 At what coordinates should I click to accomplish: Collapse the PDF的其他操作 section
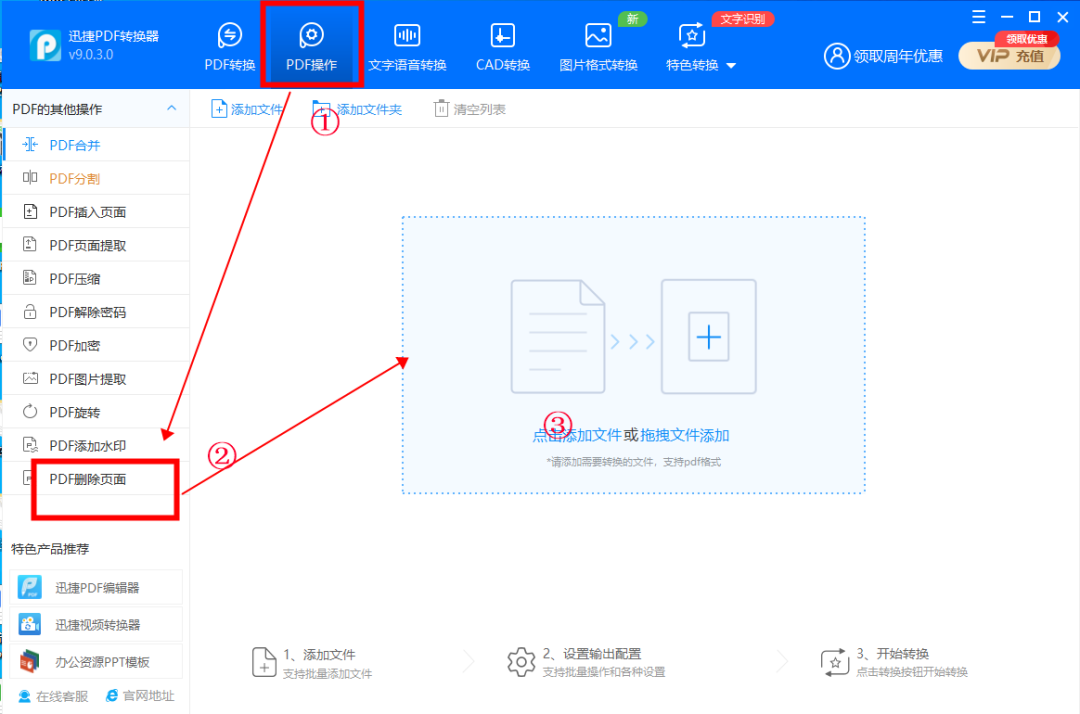(172, 108)
